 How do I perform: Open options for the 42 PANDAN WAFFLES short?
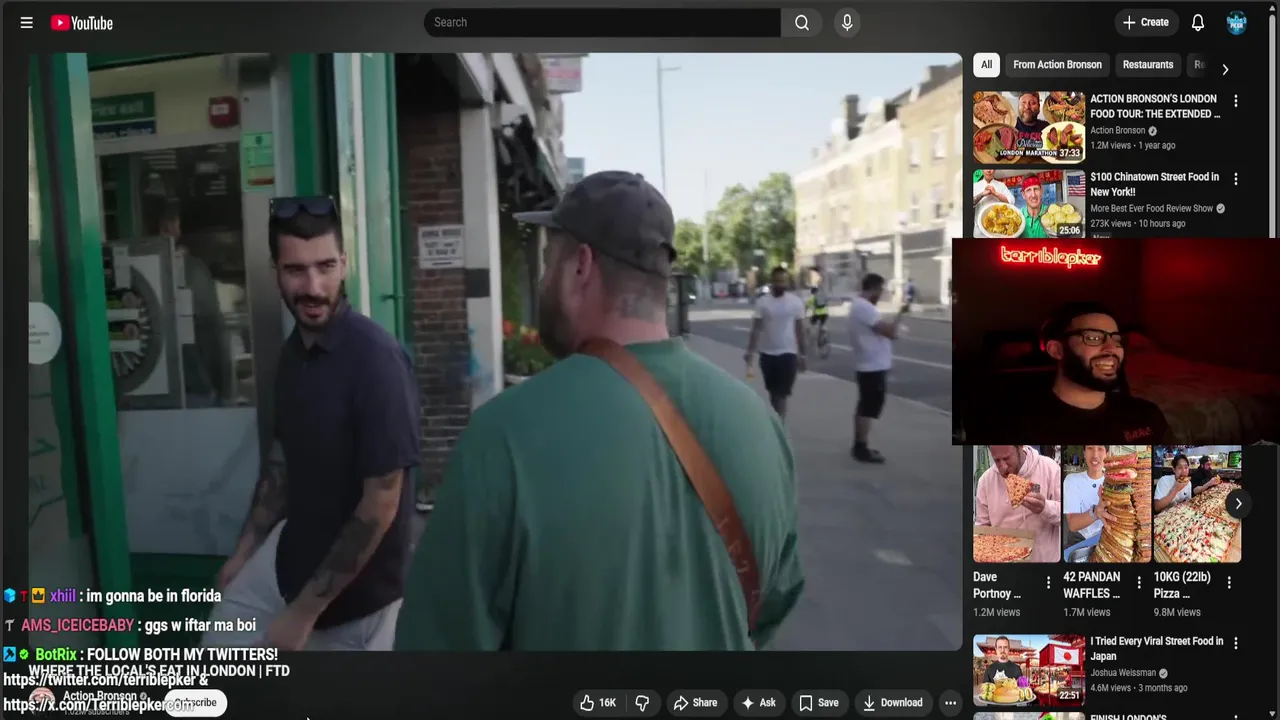[x=1138, y=582]
